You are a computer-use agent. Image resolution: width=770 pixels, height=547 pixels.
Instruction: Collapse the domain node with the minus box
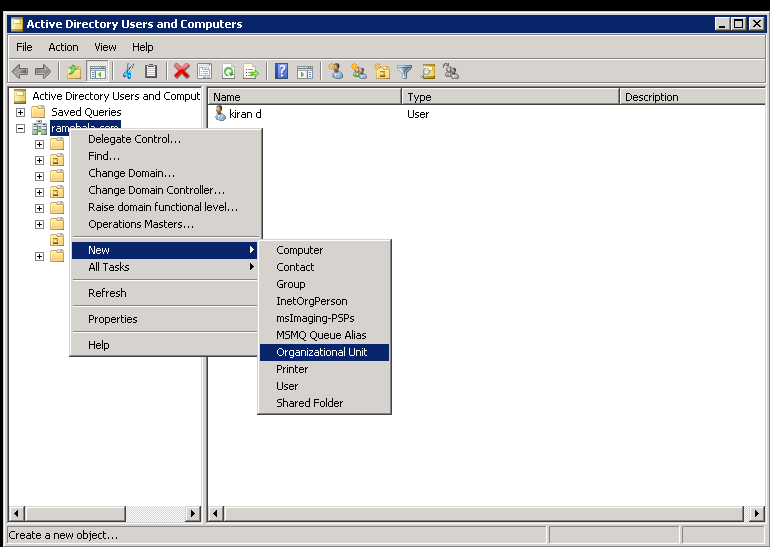[21, 129]
